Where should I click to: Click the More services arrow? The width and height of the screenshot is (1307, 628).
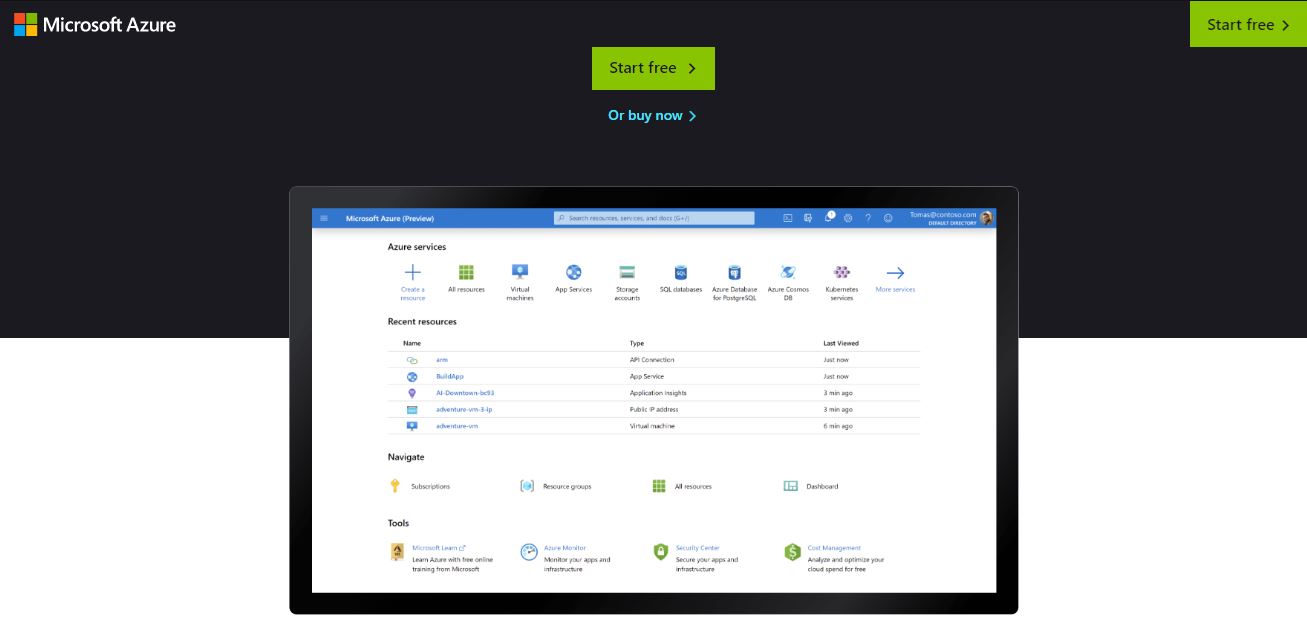coord(895,272)
